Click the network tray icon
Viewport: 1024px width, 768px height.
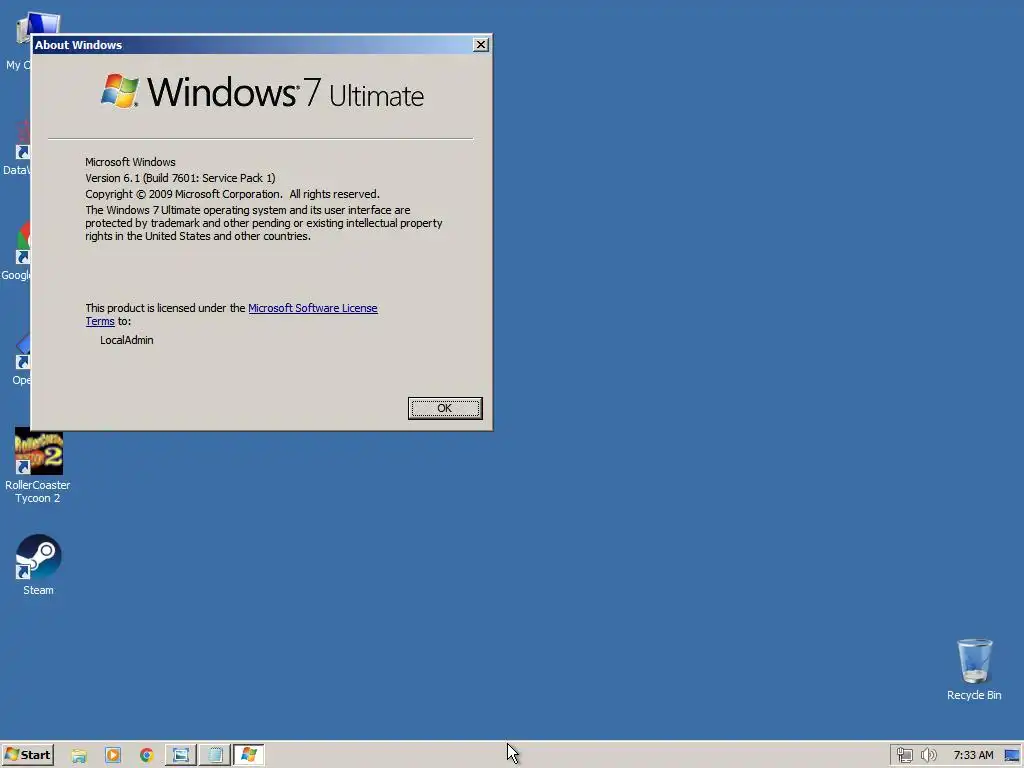[904, 756]
